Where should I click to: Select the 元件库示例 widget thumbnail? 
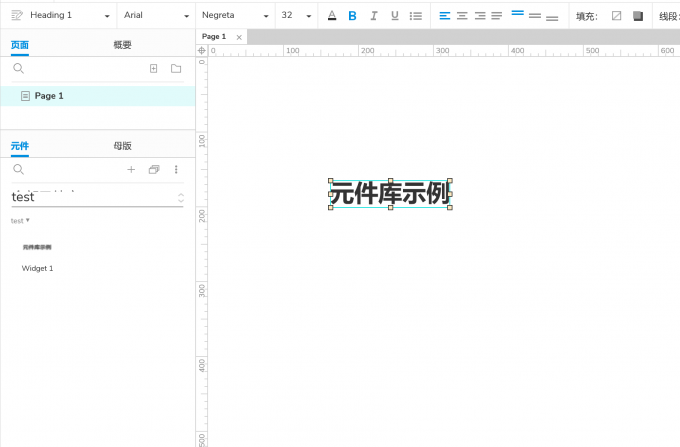37,247
